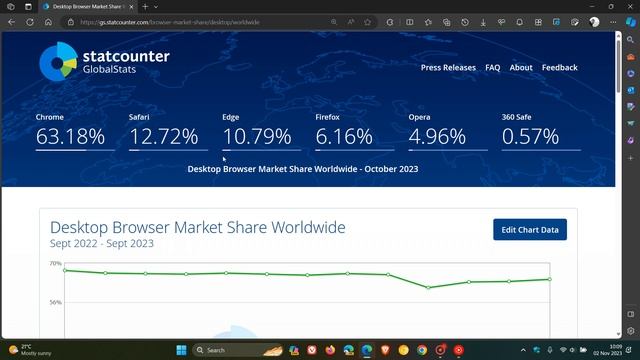Open Press Releases link

(x=448, y=68)
